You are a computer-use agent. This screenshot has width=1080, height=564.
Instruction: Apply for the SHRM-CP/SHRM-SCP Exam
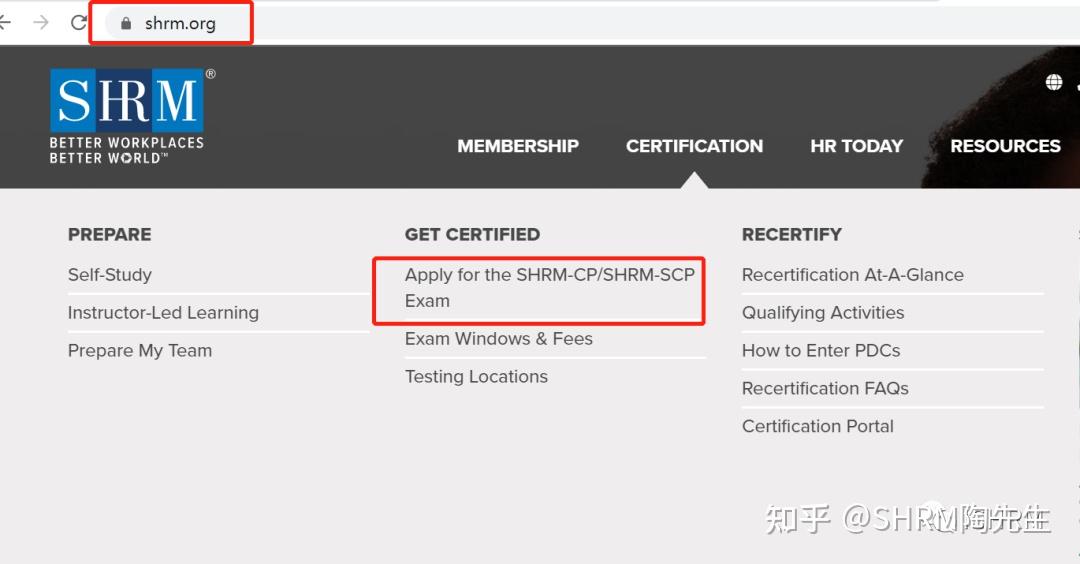pyautogui.click(x=549, y=288)
